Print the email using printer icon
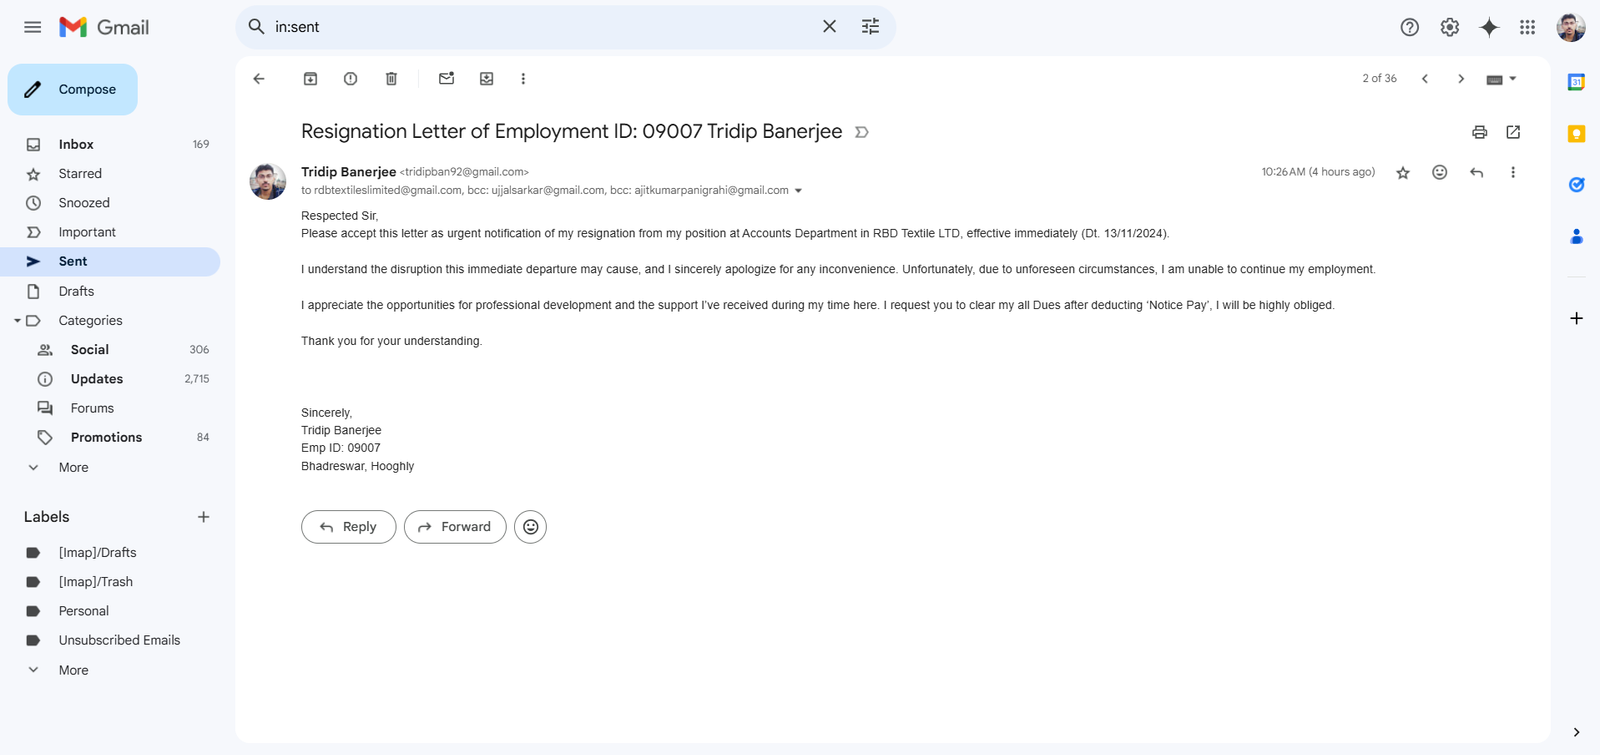The image size is (1600, 755). [x=1479, y=132]
